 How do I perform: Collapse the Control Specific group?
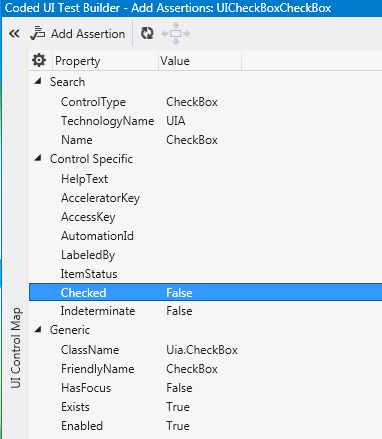coord(38,158)
